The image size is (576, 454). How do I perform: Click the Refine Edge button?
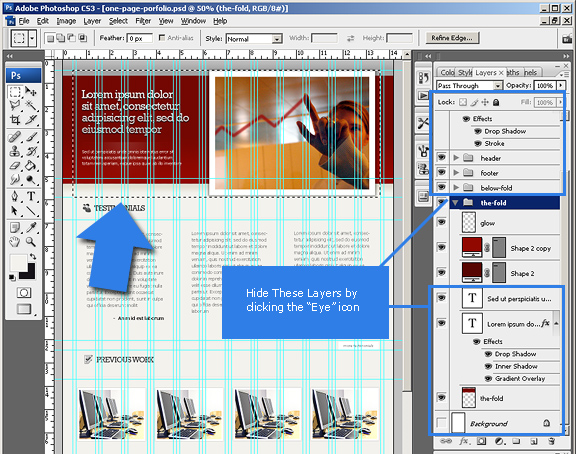click(452, 38)
